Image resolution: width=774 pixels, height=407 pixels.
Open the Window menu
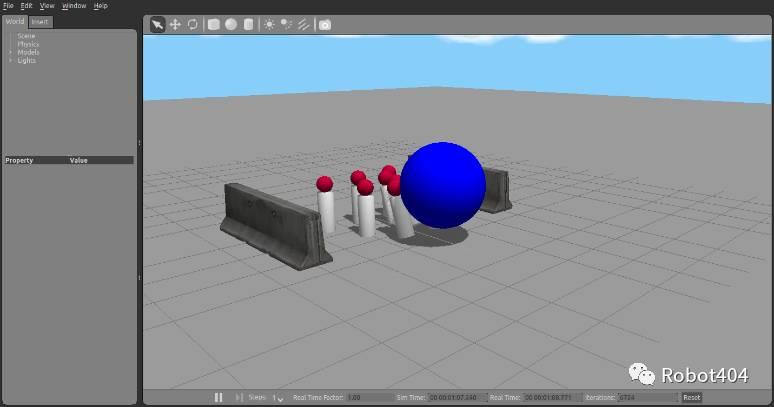point(74,6)
